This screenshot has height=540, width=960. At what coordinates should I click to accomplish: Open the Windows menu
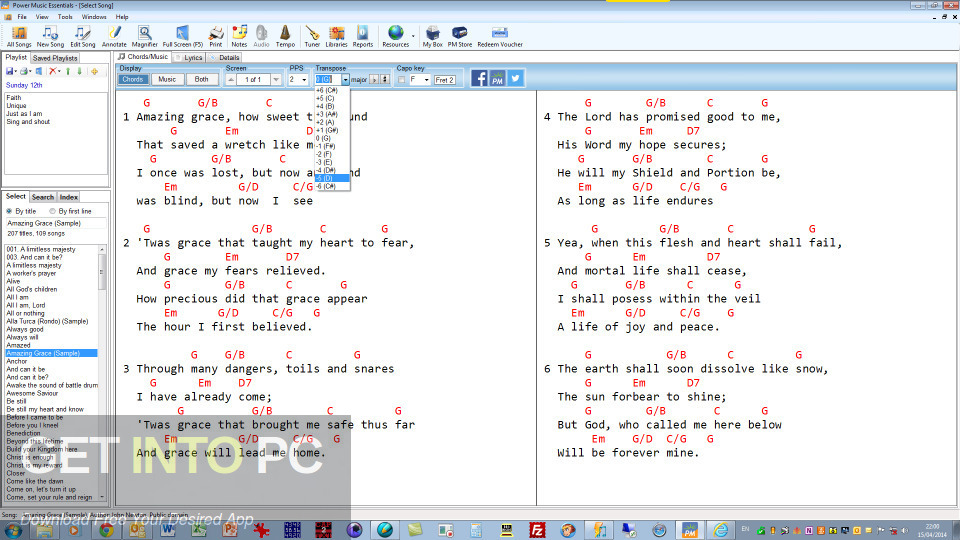[x=94, y=17]
